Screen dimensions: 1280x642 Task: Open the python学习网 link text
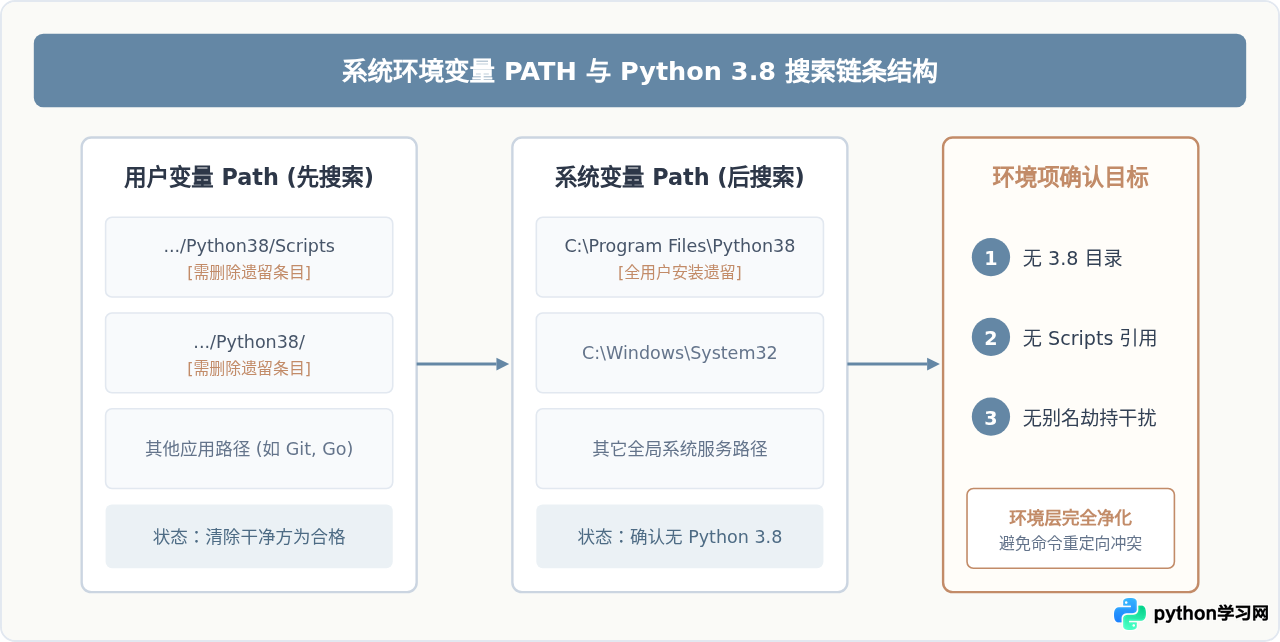[x=1211, y=613]
